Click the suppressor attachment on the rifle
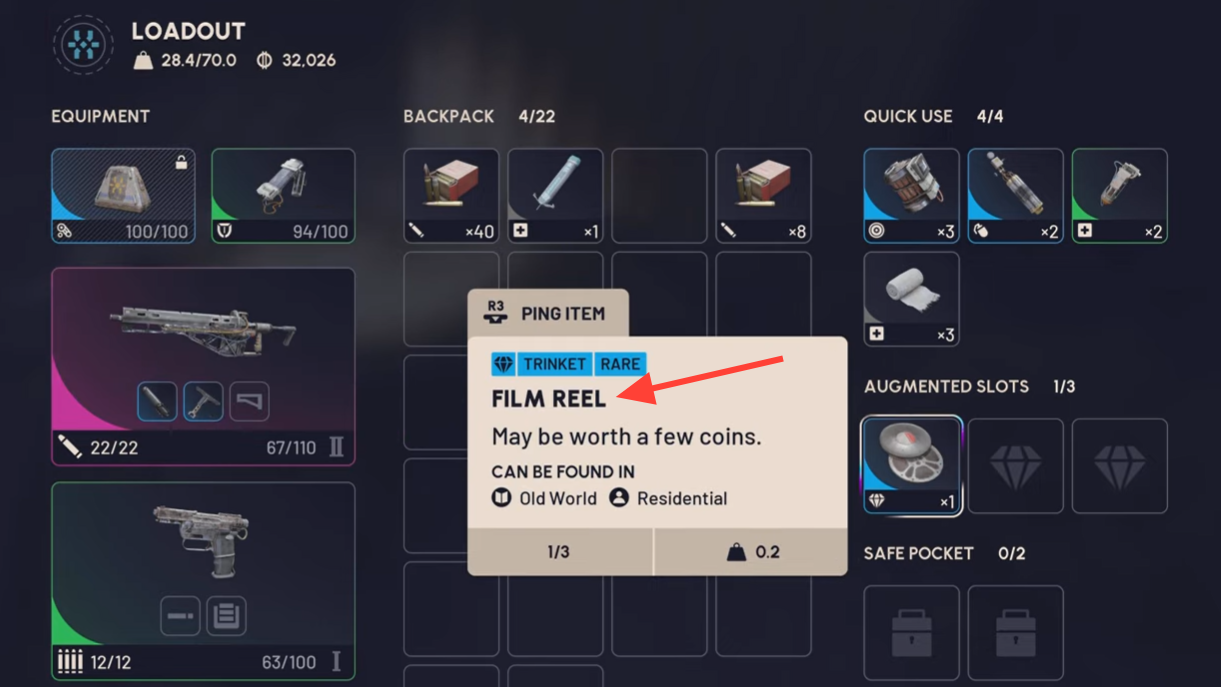This screenshot has height=687, width=1221. (x=157, y=402)
